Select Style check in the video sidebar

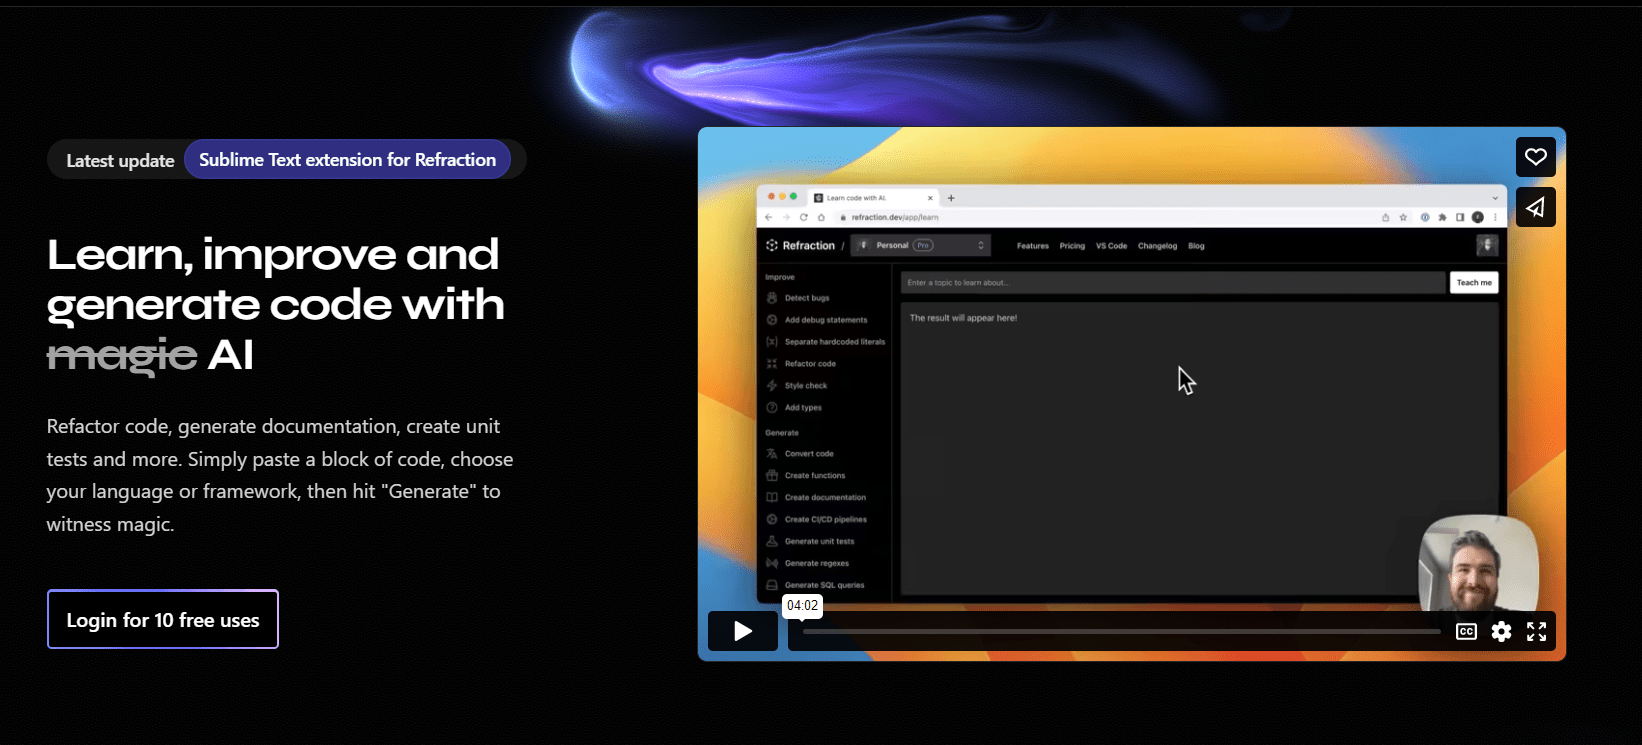(x=806, y=386)
